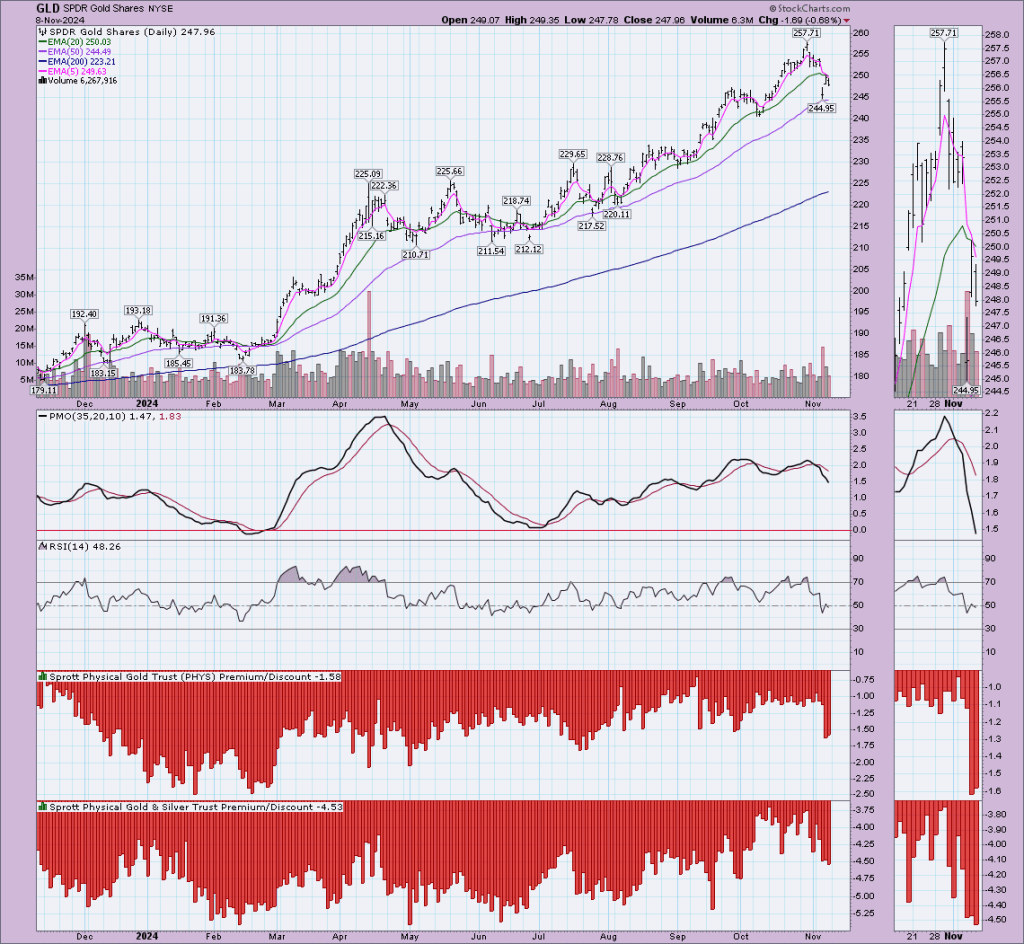The width and height of the screenshot is (1024, 944).
Task: Click the 257.71 peak price label on main chart
Action: tap(806, 33)
